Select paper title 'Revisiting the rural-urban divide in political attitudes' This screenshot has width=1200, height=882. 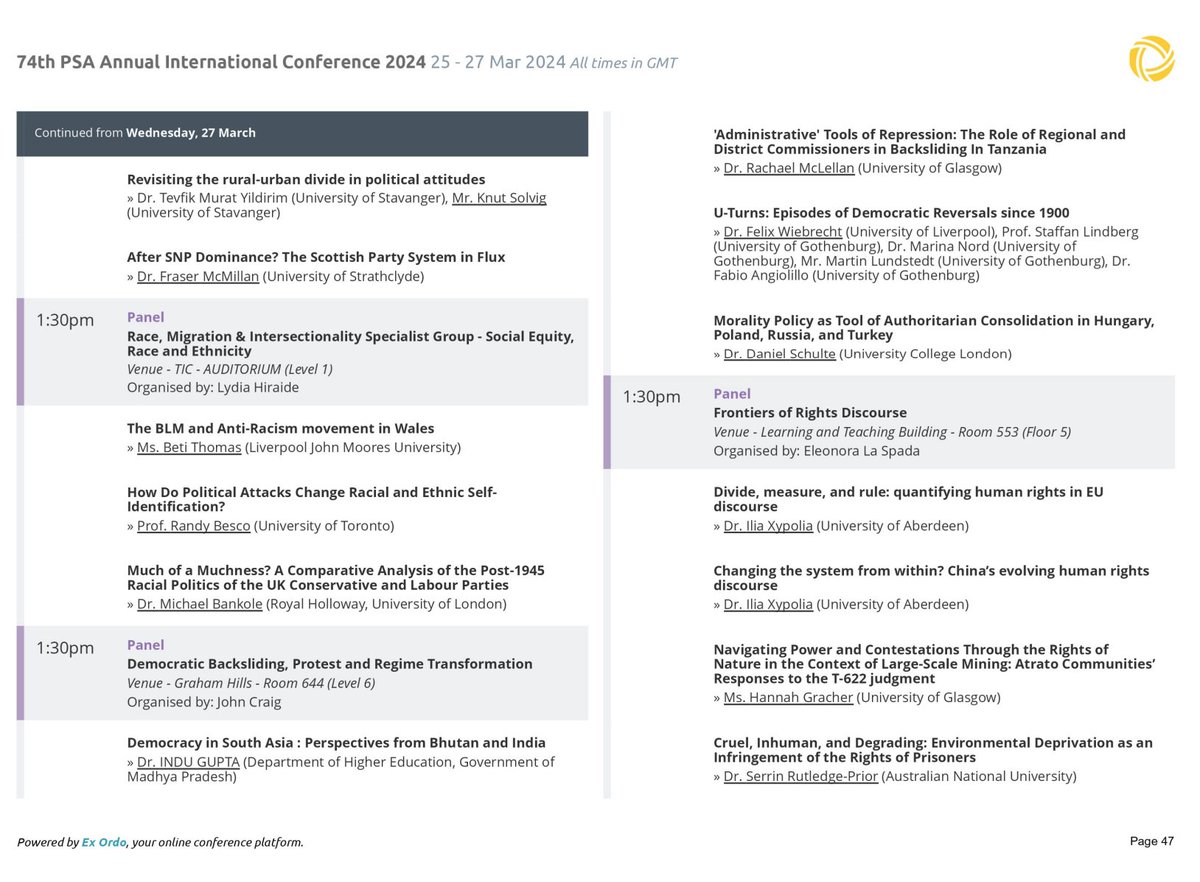306,179
